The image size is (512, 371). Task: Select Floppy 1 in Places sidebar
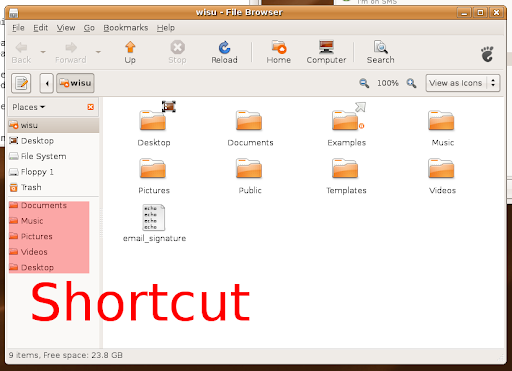coord(53,172)
